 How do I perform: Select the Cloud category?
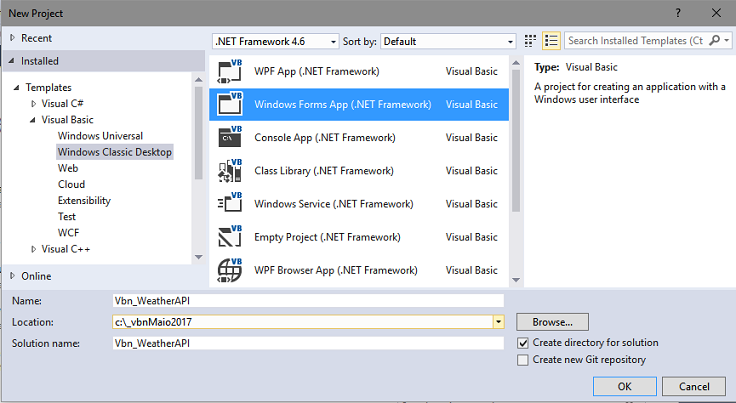[71, 184]
